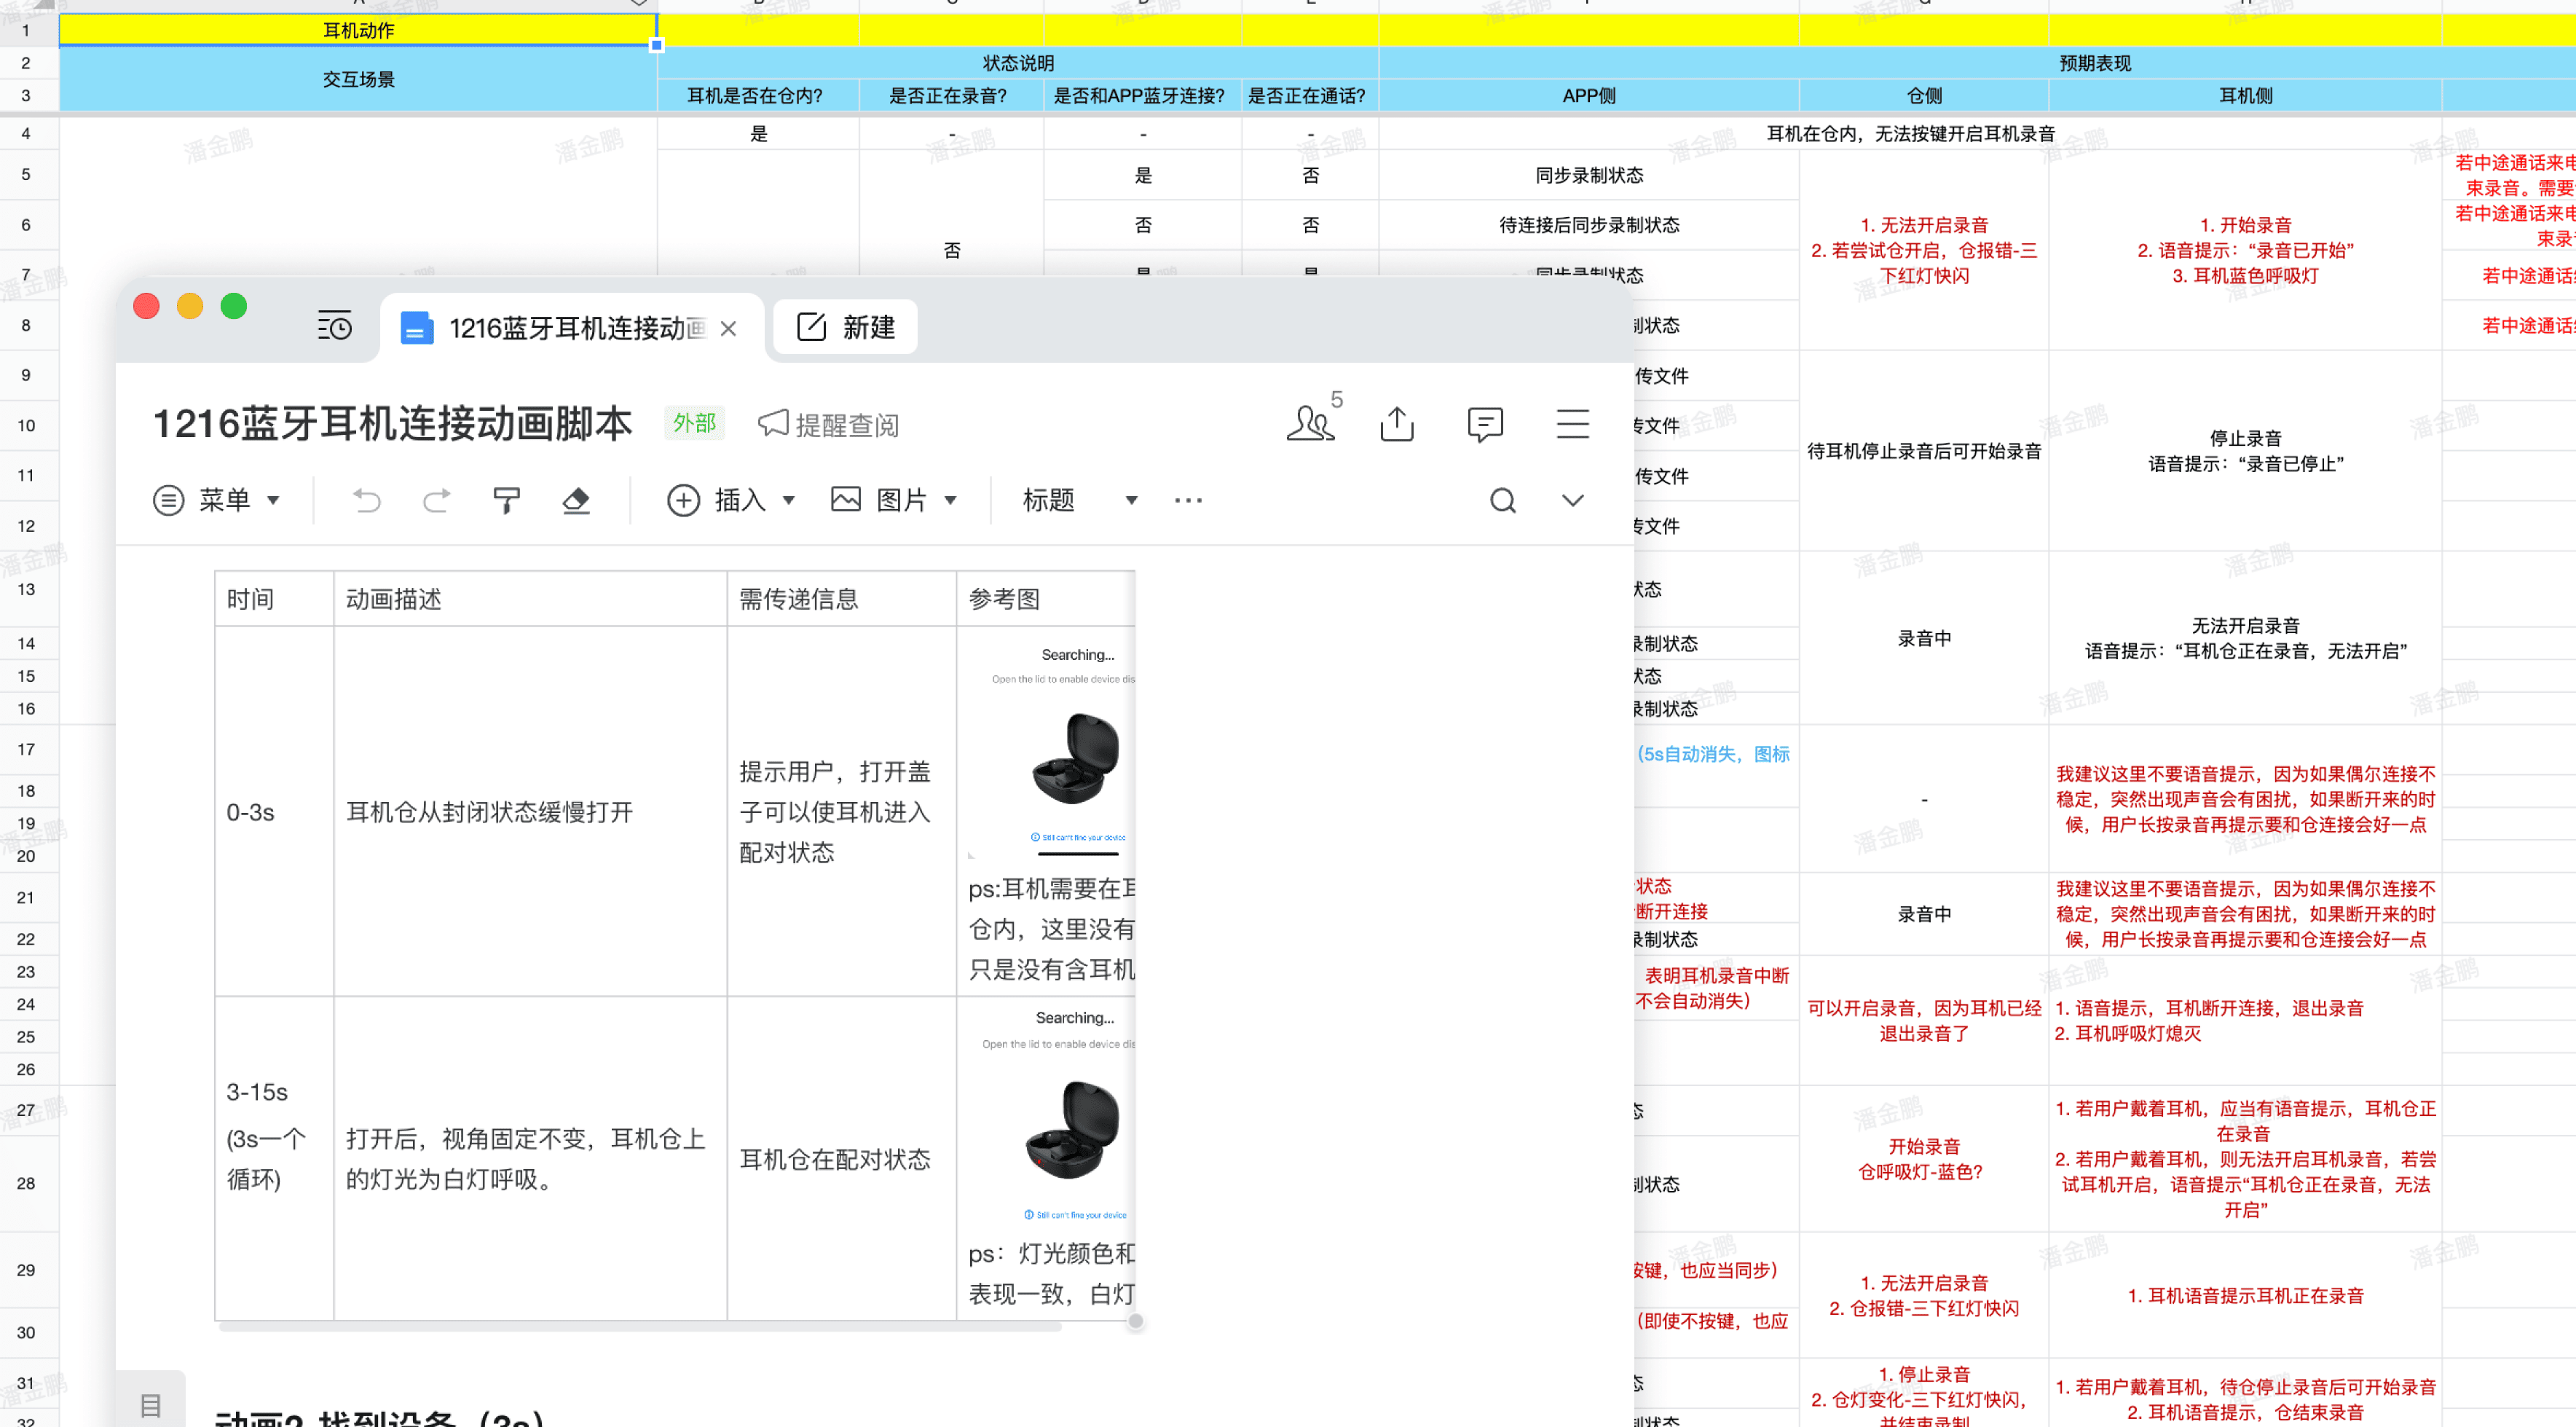Click 是否正在录音? header in spreadsheet
2576x1427 pixels.
coord(950,95)
